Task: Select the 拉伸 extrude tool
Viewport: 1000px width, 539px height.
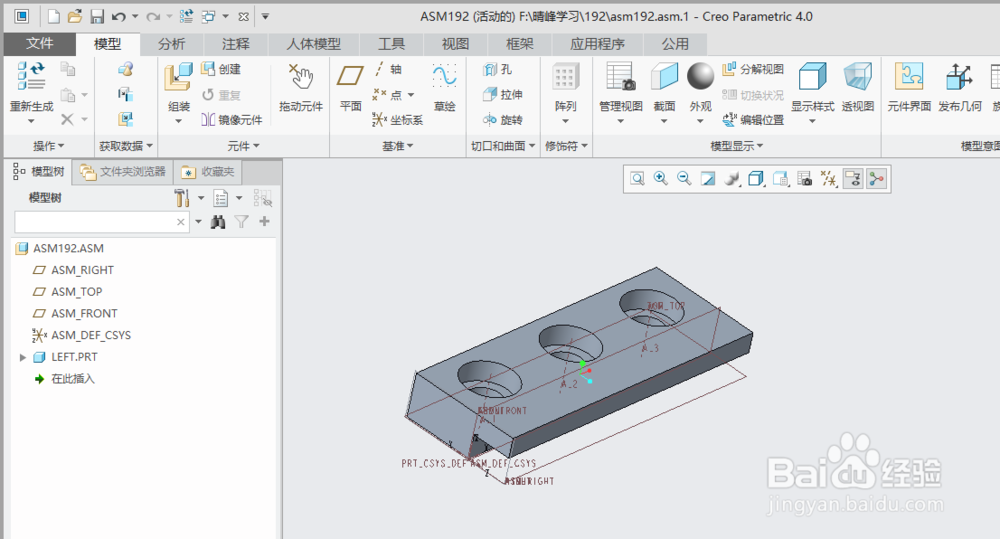Action: (503, 94)
